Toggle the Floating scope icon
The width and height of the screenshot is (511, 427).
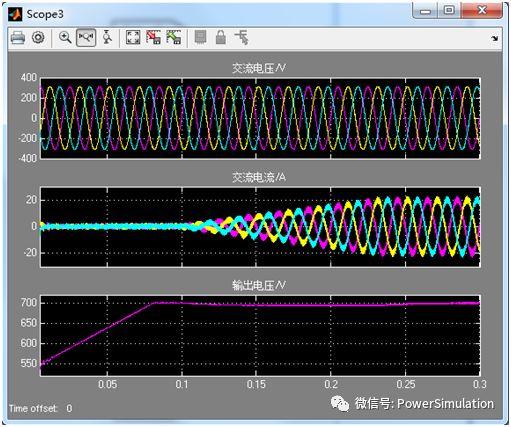click(200, 37)
